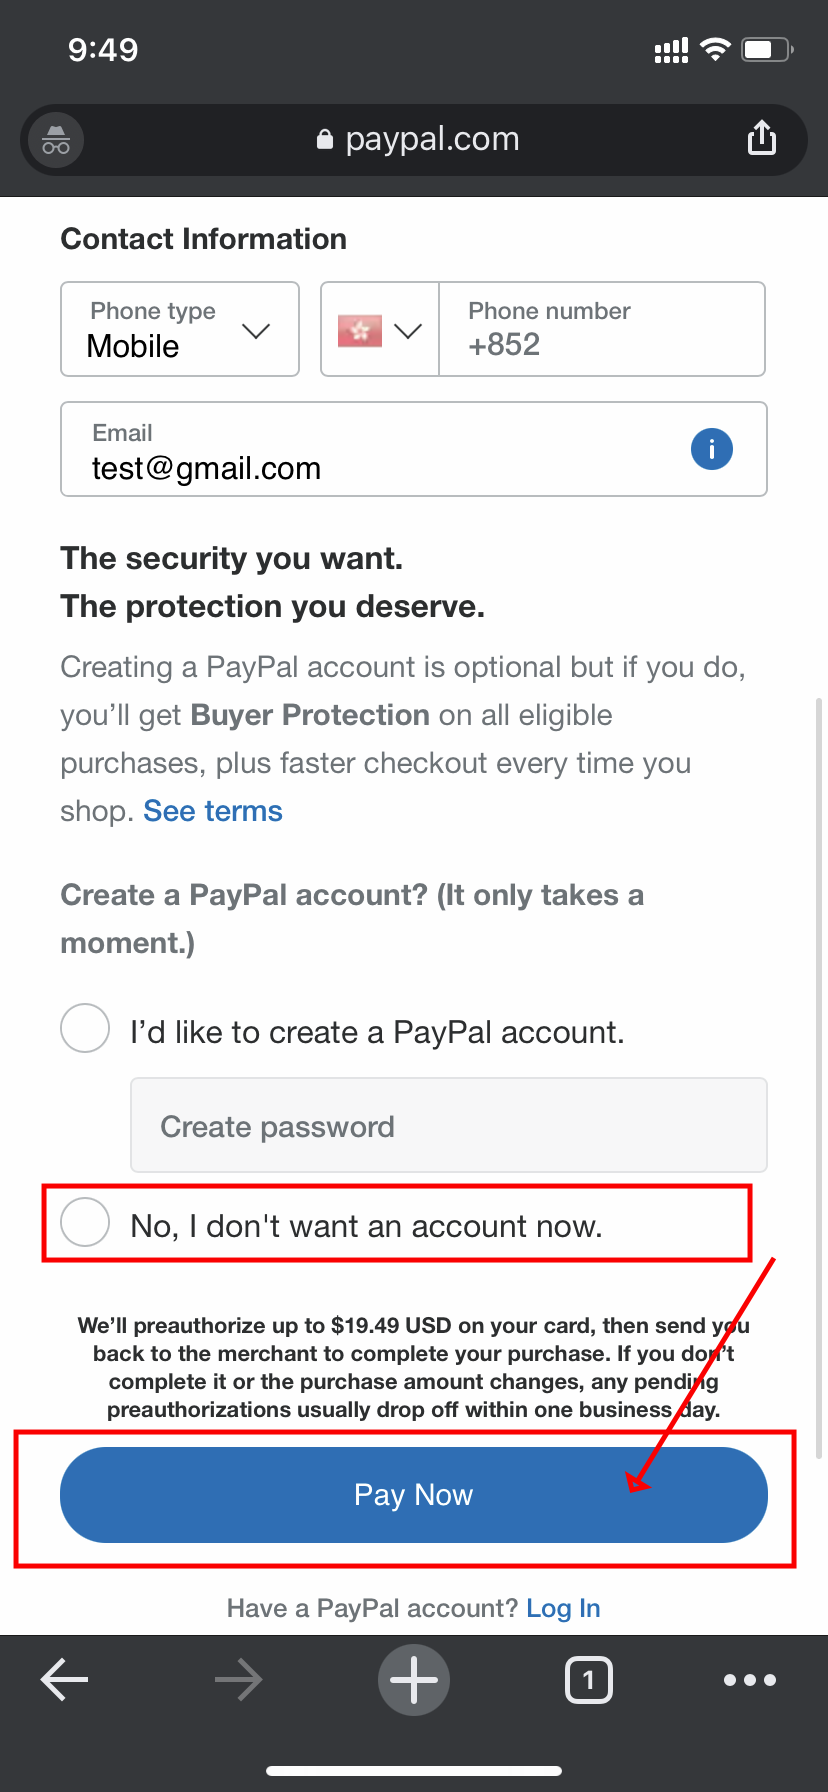Focus the Phone number field

pos(602,329)
